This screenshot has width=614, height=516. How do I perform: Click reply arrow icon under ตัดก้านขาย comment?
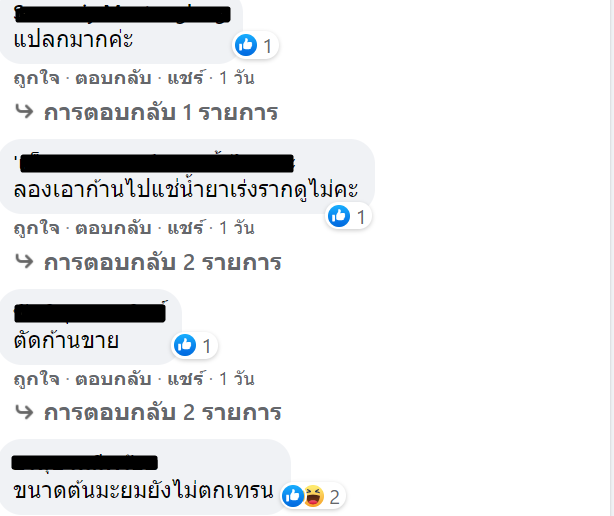coord(24,412)
